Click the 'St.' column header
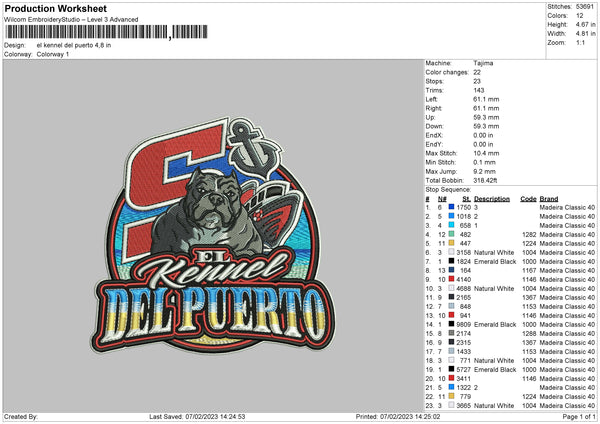Viewport: 600px width, 424px height. click(x=466, y=199)
